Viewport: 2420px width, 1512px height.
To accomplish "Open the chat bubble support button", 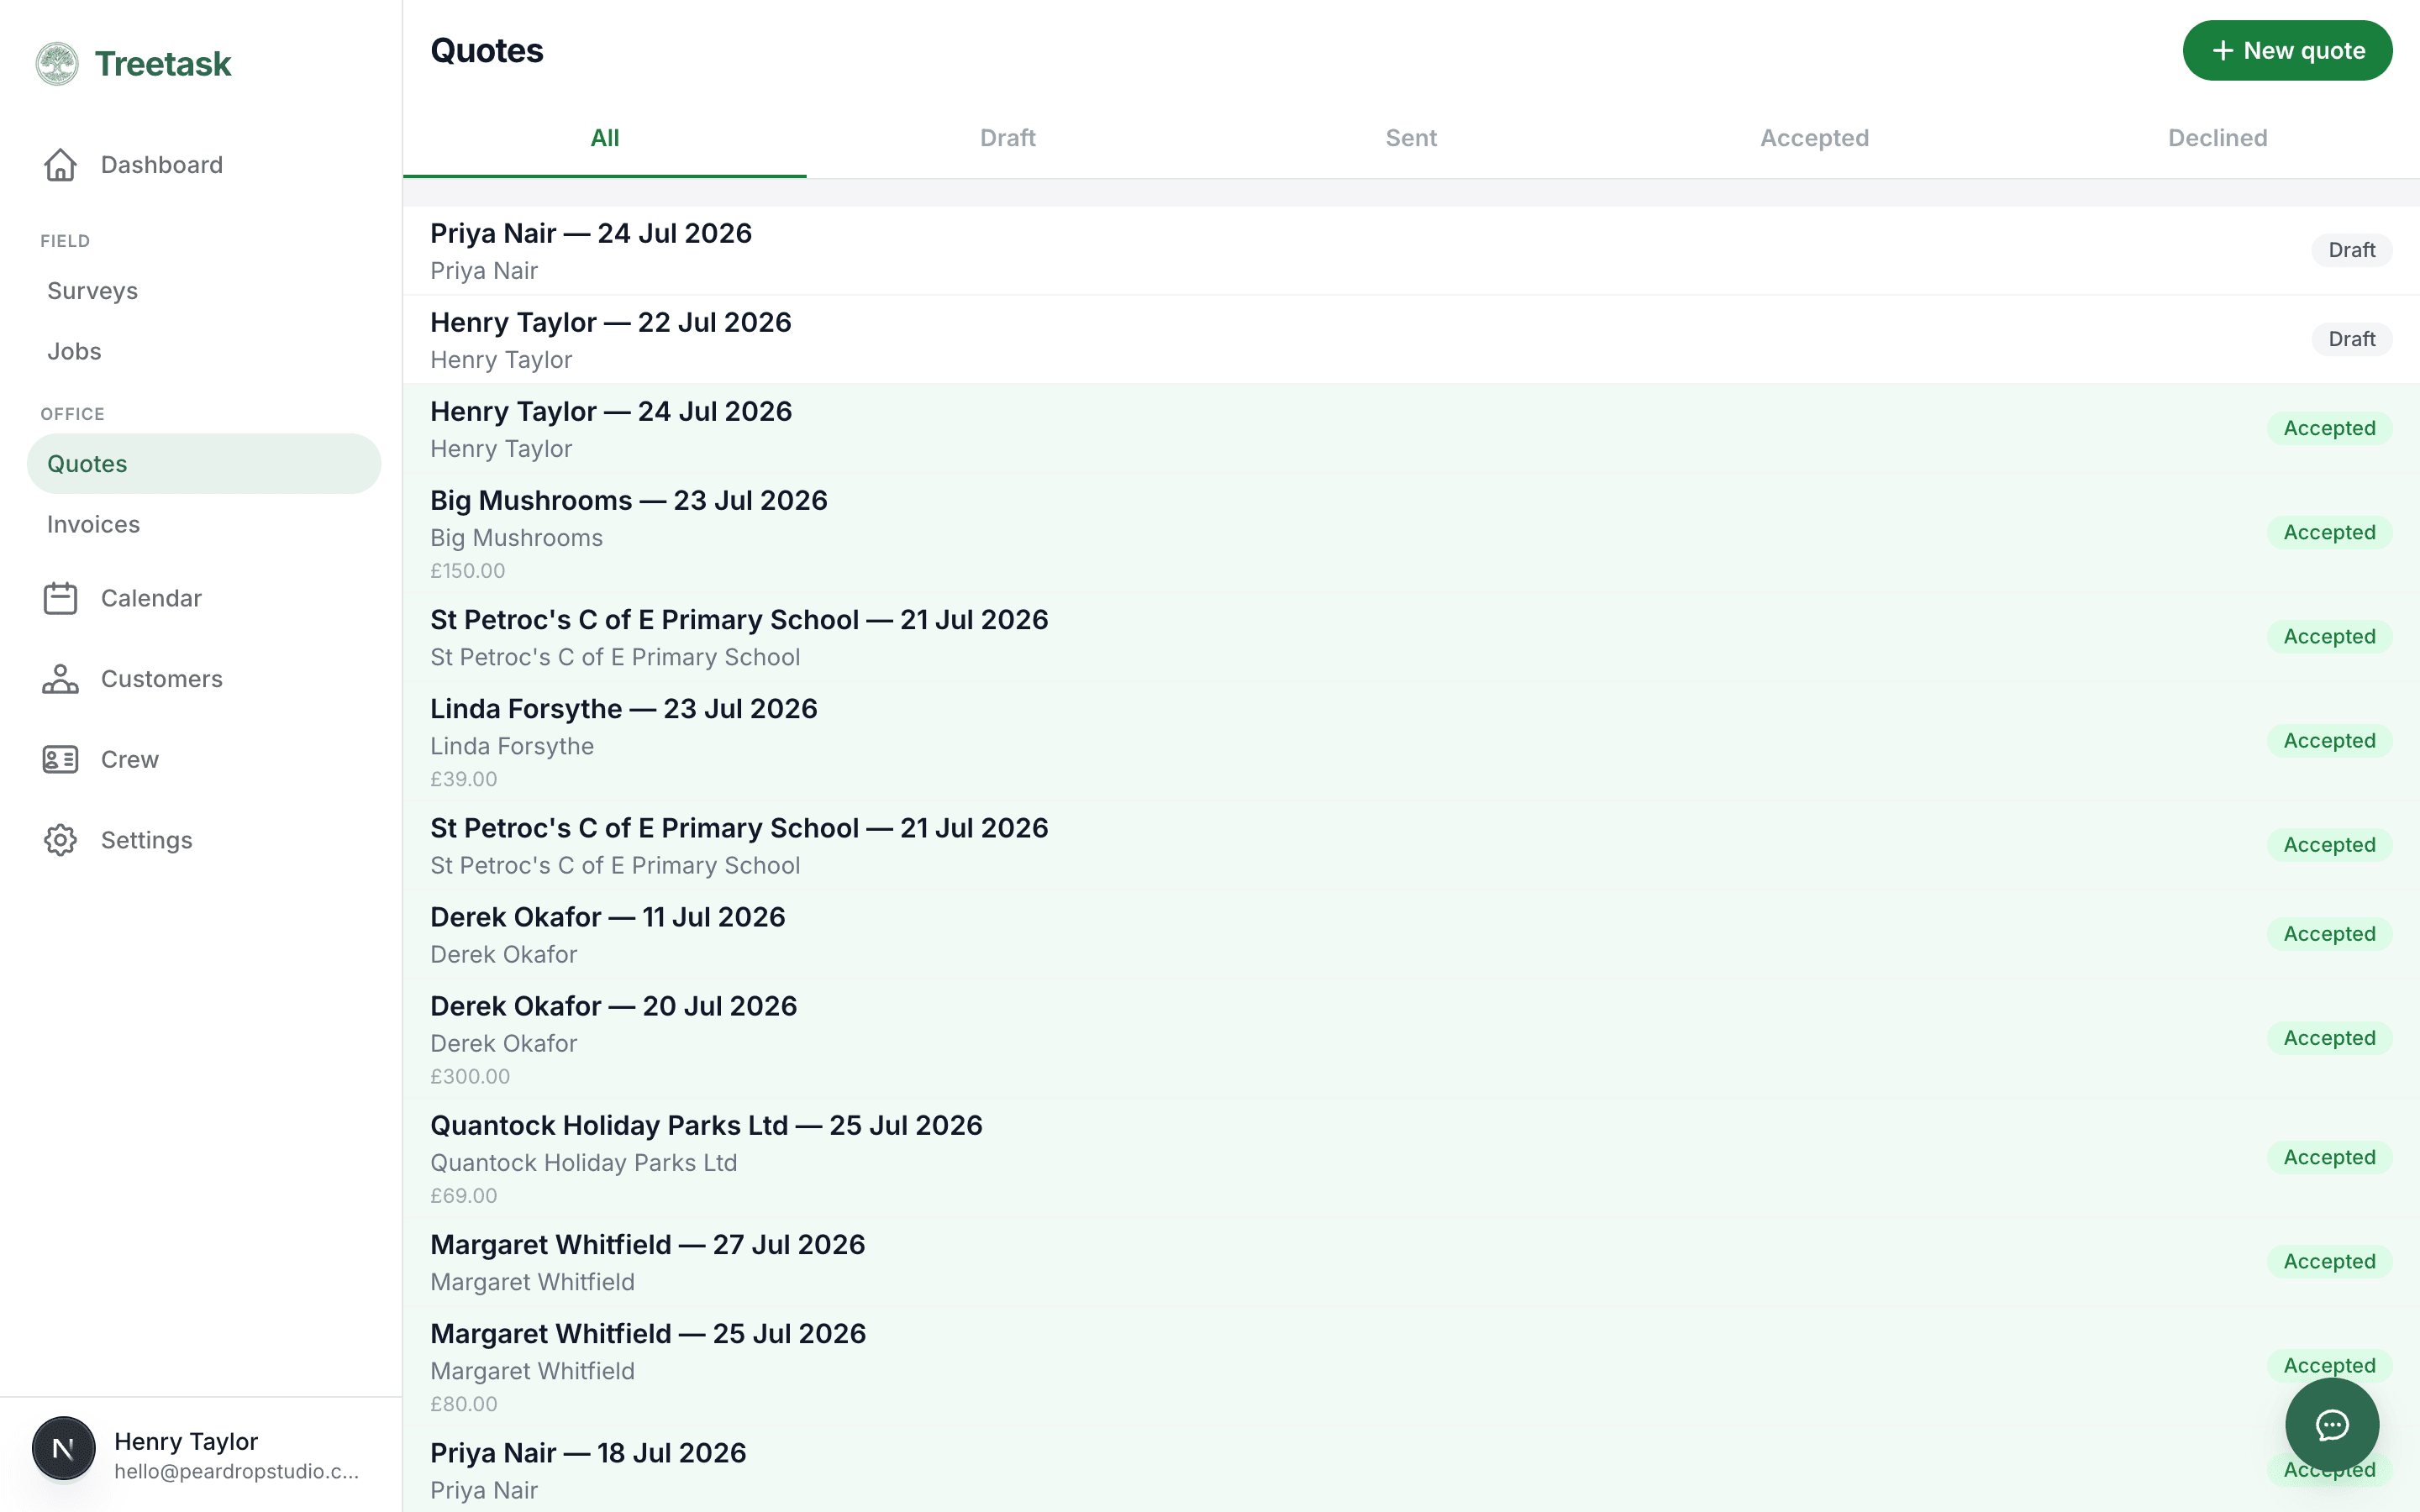I will point(2332,1425).
